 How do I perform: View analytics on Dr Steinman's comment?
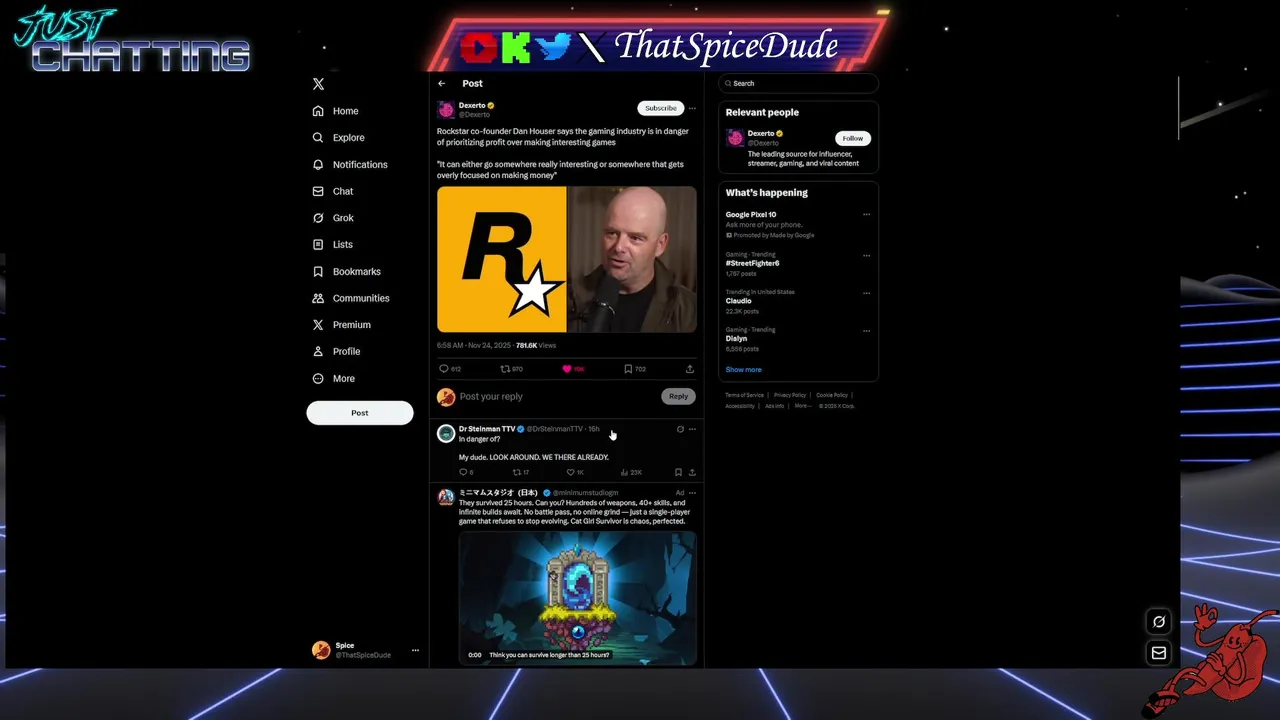click(625, 472)
